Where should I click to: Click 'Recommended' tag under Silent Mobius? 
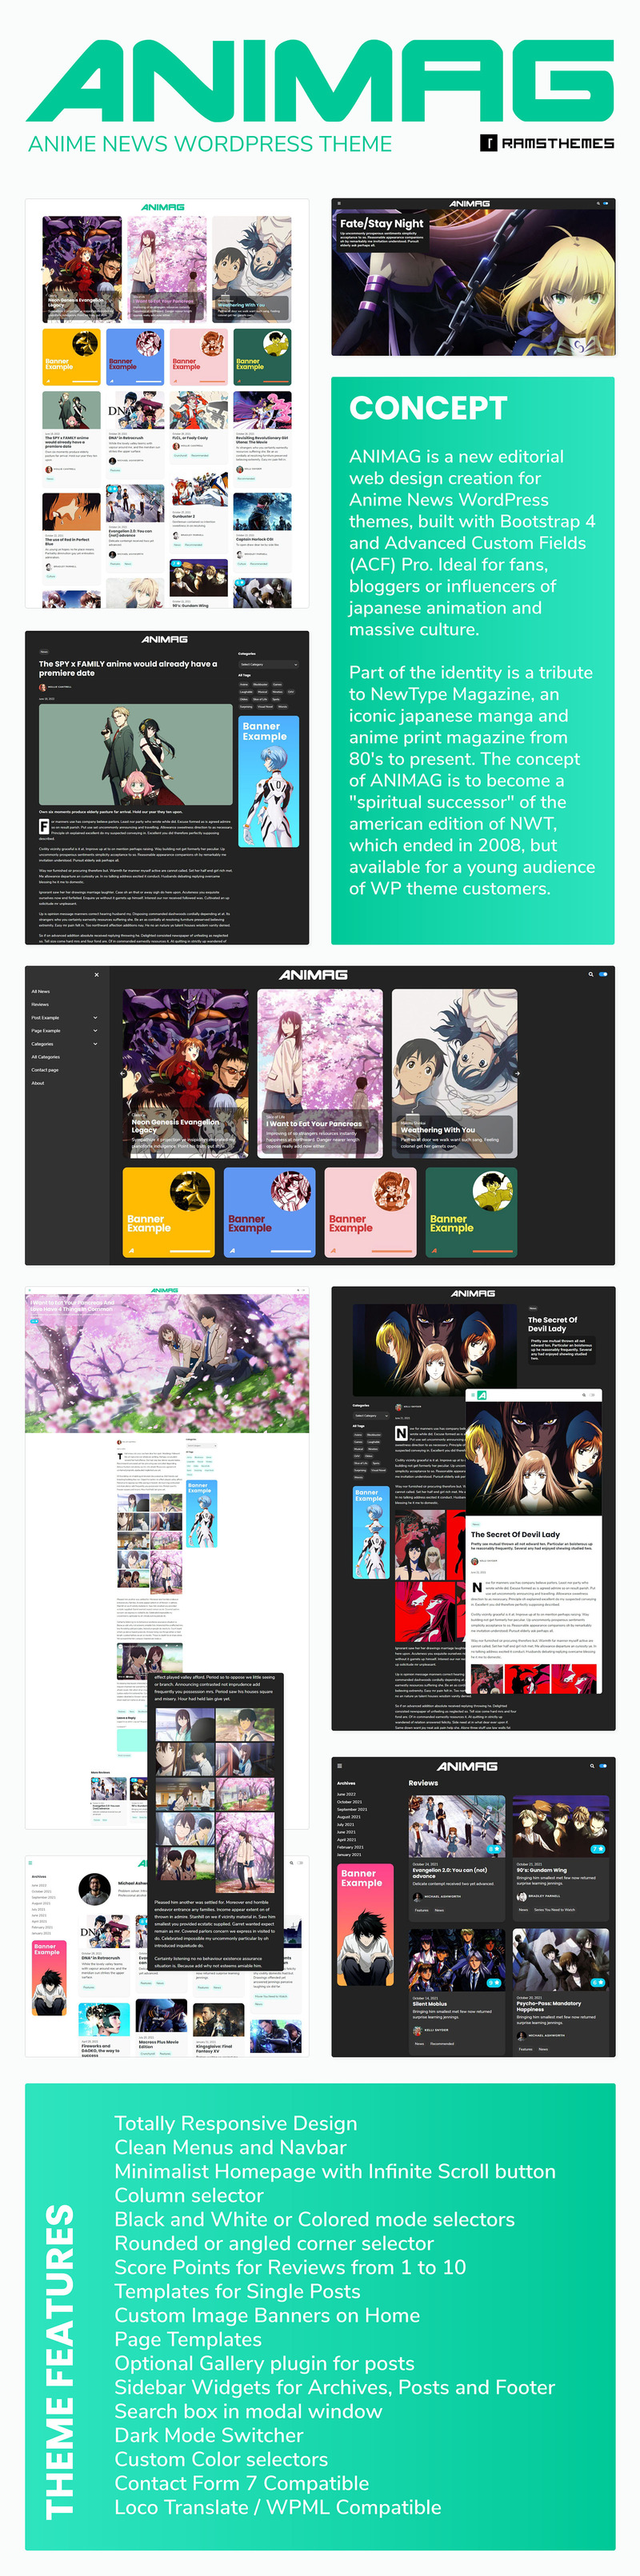tap(442, 2043)
